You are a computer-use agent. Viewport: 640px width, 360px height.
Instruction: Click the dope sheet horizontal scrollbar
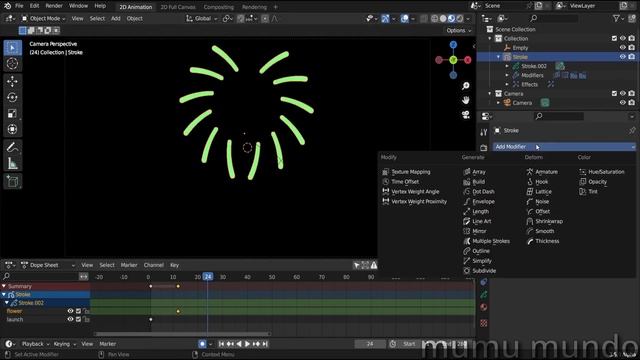(182, 334)
